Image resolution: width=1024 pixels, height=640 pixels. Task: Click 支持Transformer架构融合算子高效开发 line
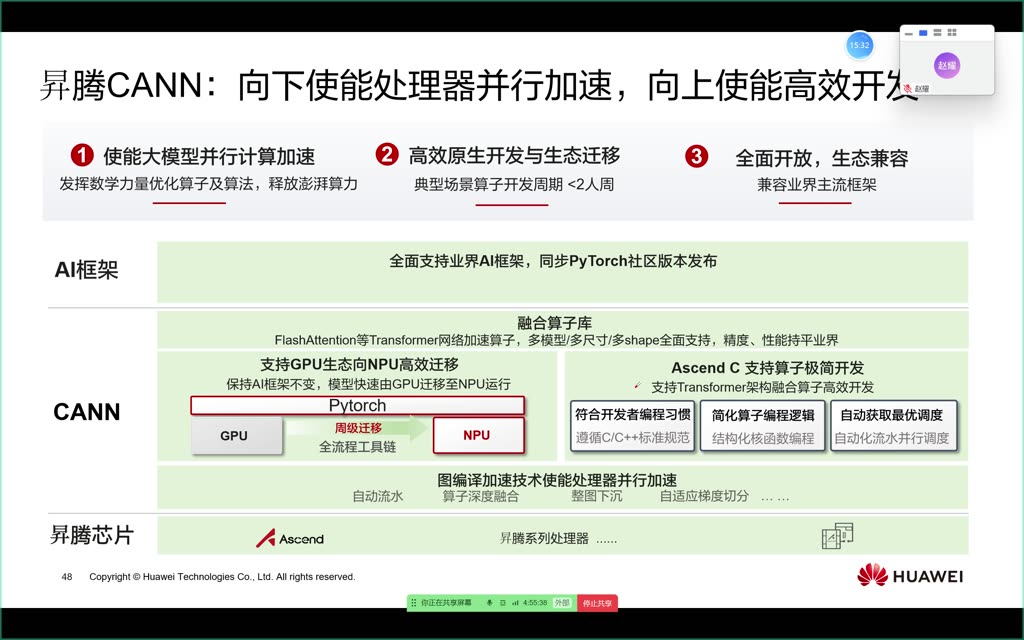(762, 387)
